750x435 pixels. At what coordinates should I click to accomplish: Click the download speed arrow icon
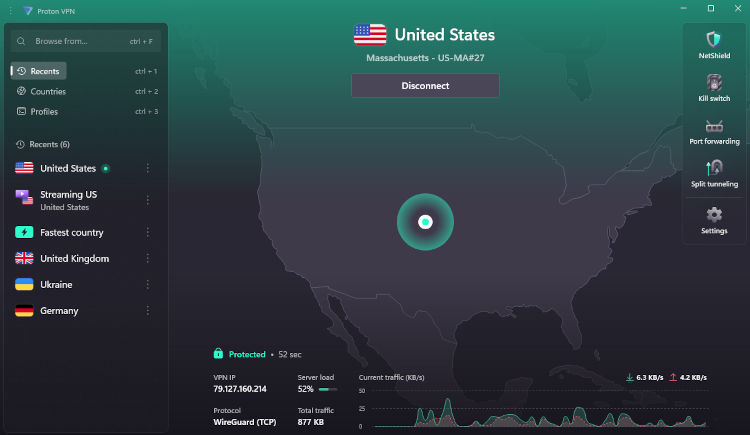(x=629, y=377)
